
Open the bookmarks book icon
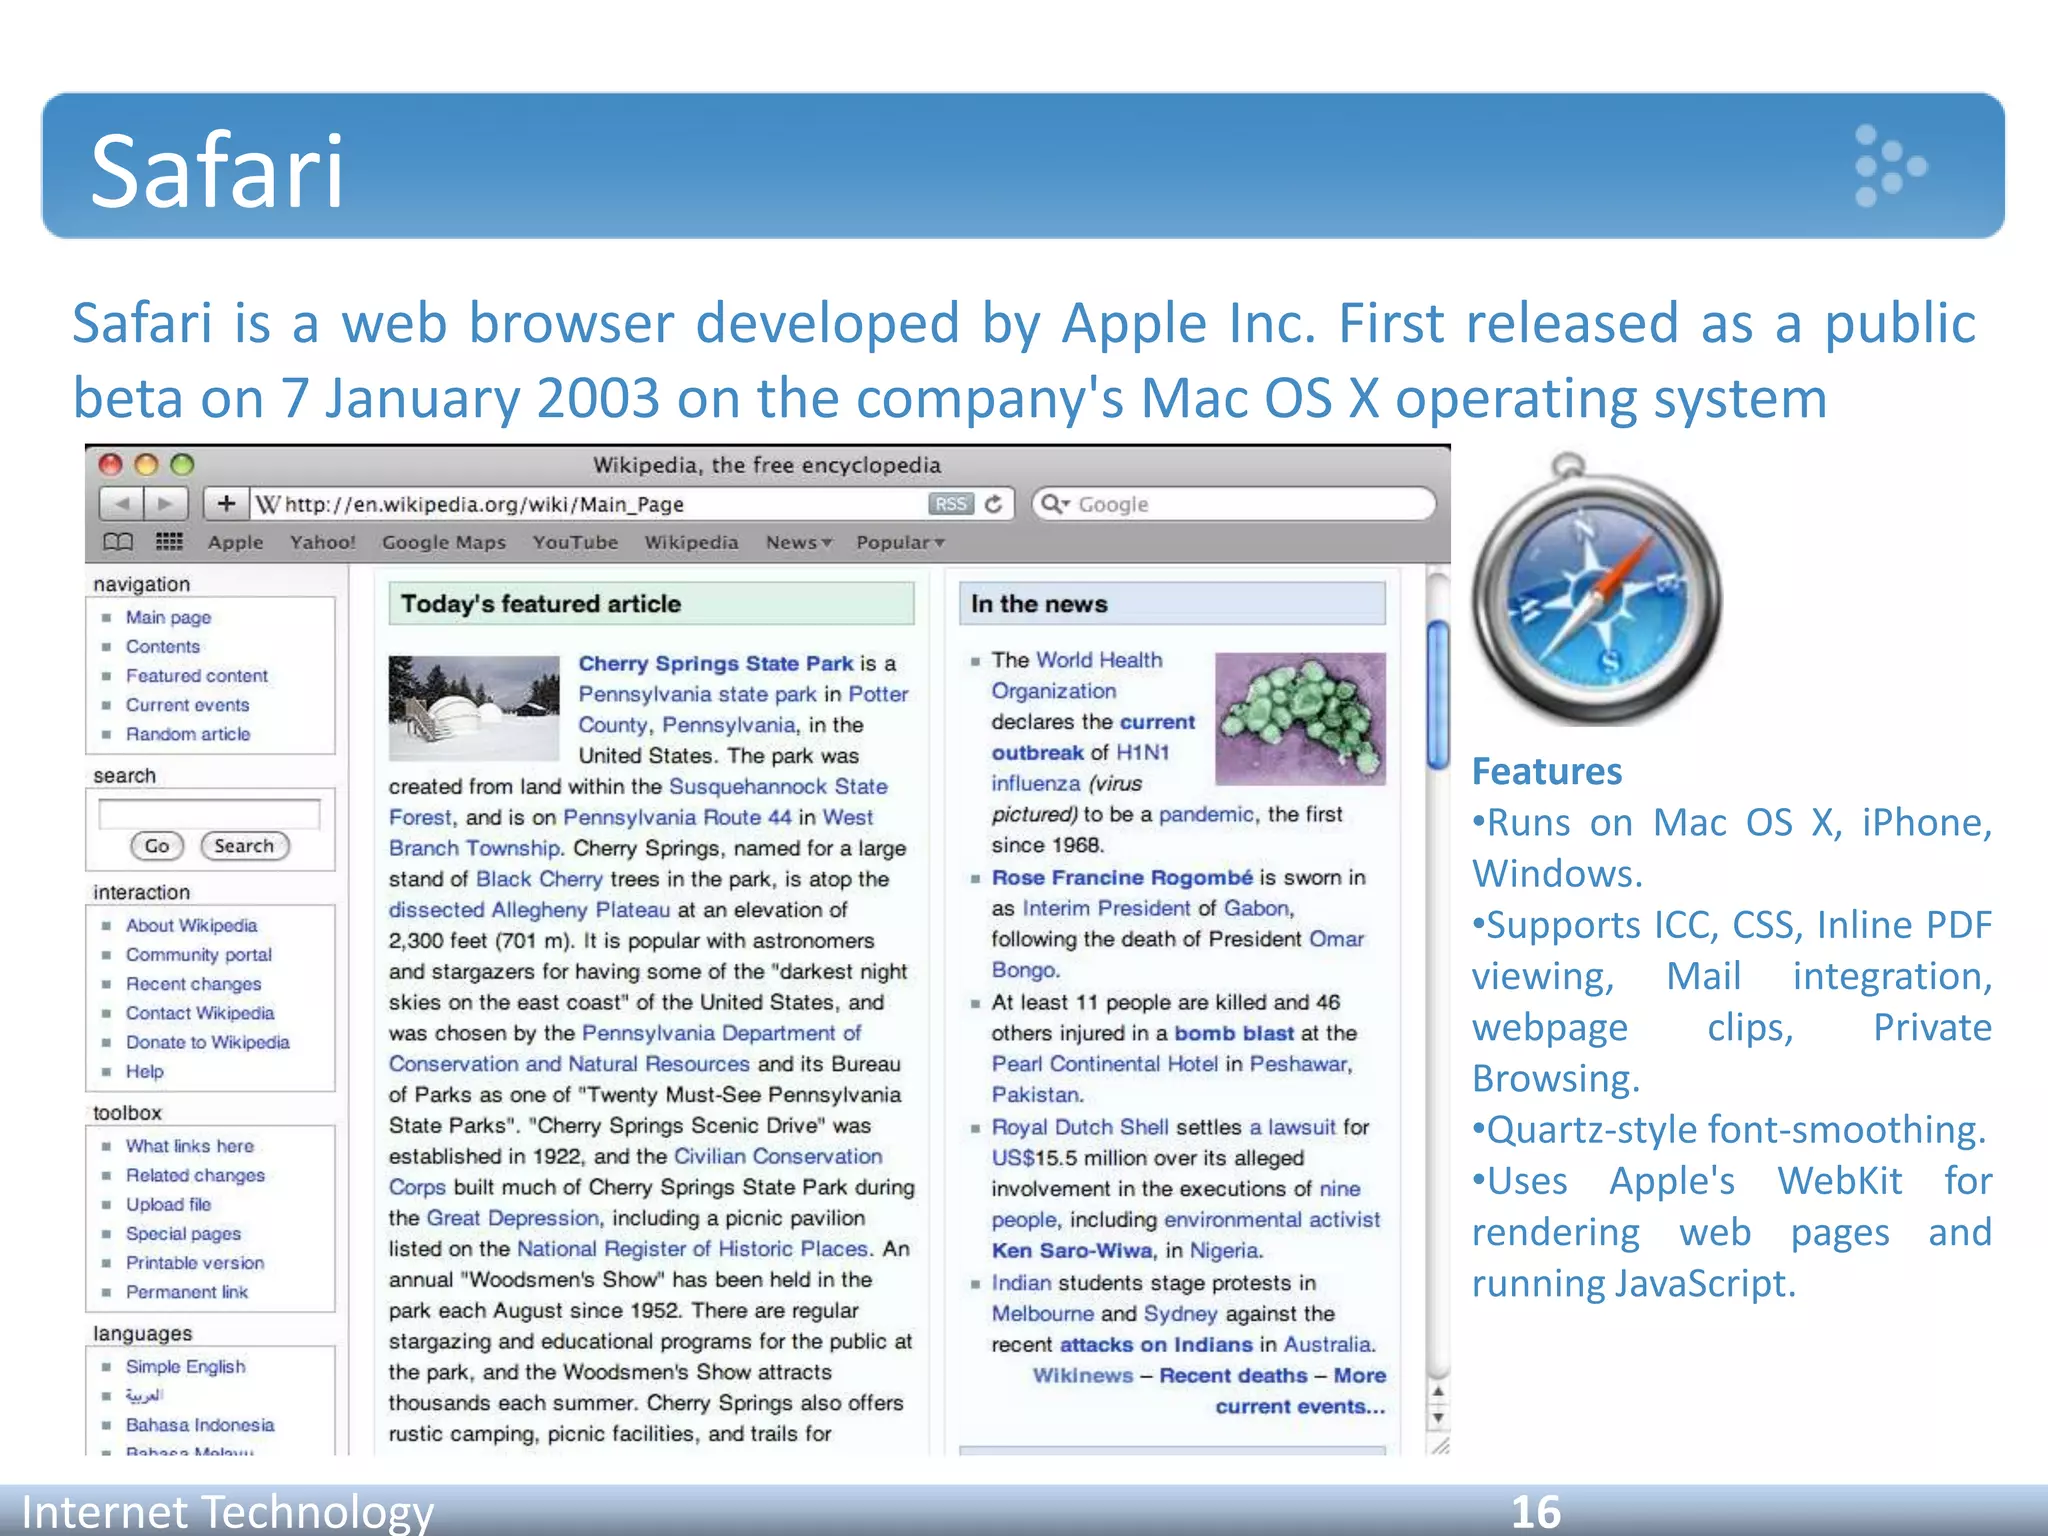click(118, 542)
